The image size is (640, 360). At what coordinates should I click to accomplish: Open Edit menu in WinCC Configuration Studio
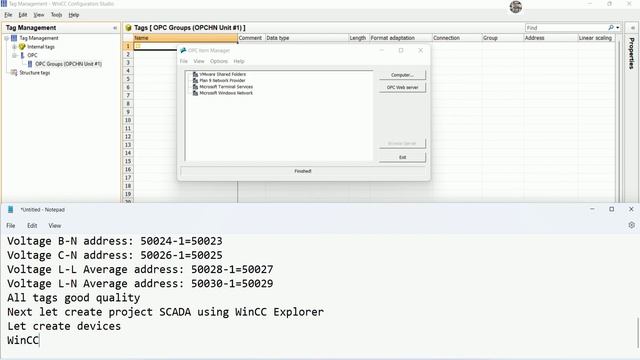(x=23, y=15)
